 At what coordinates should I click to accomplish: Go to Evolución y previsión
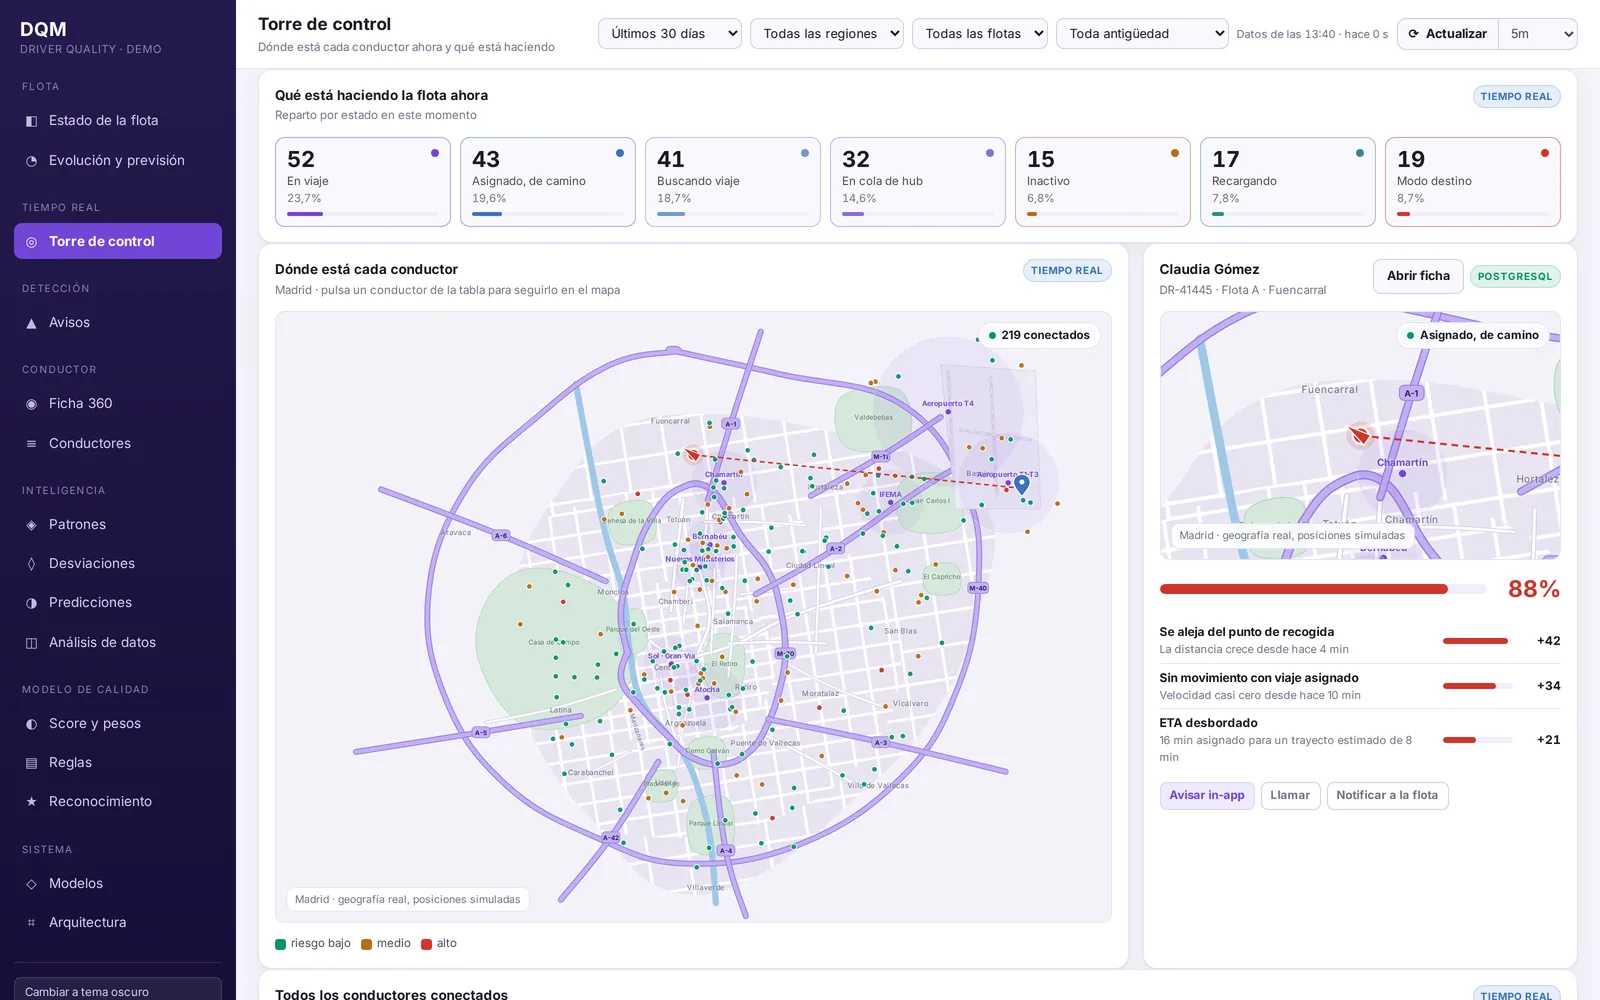pos(118,161)
